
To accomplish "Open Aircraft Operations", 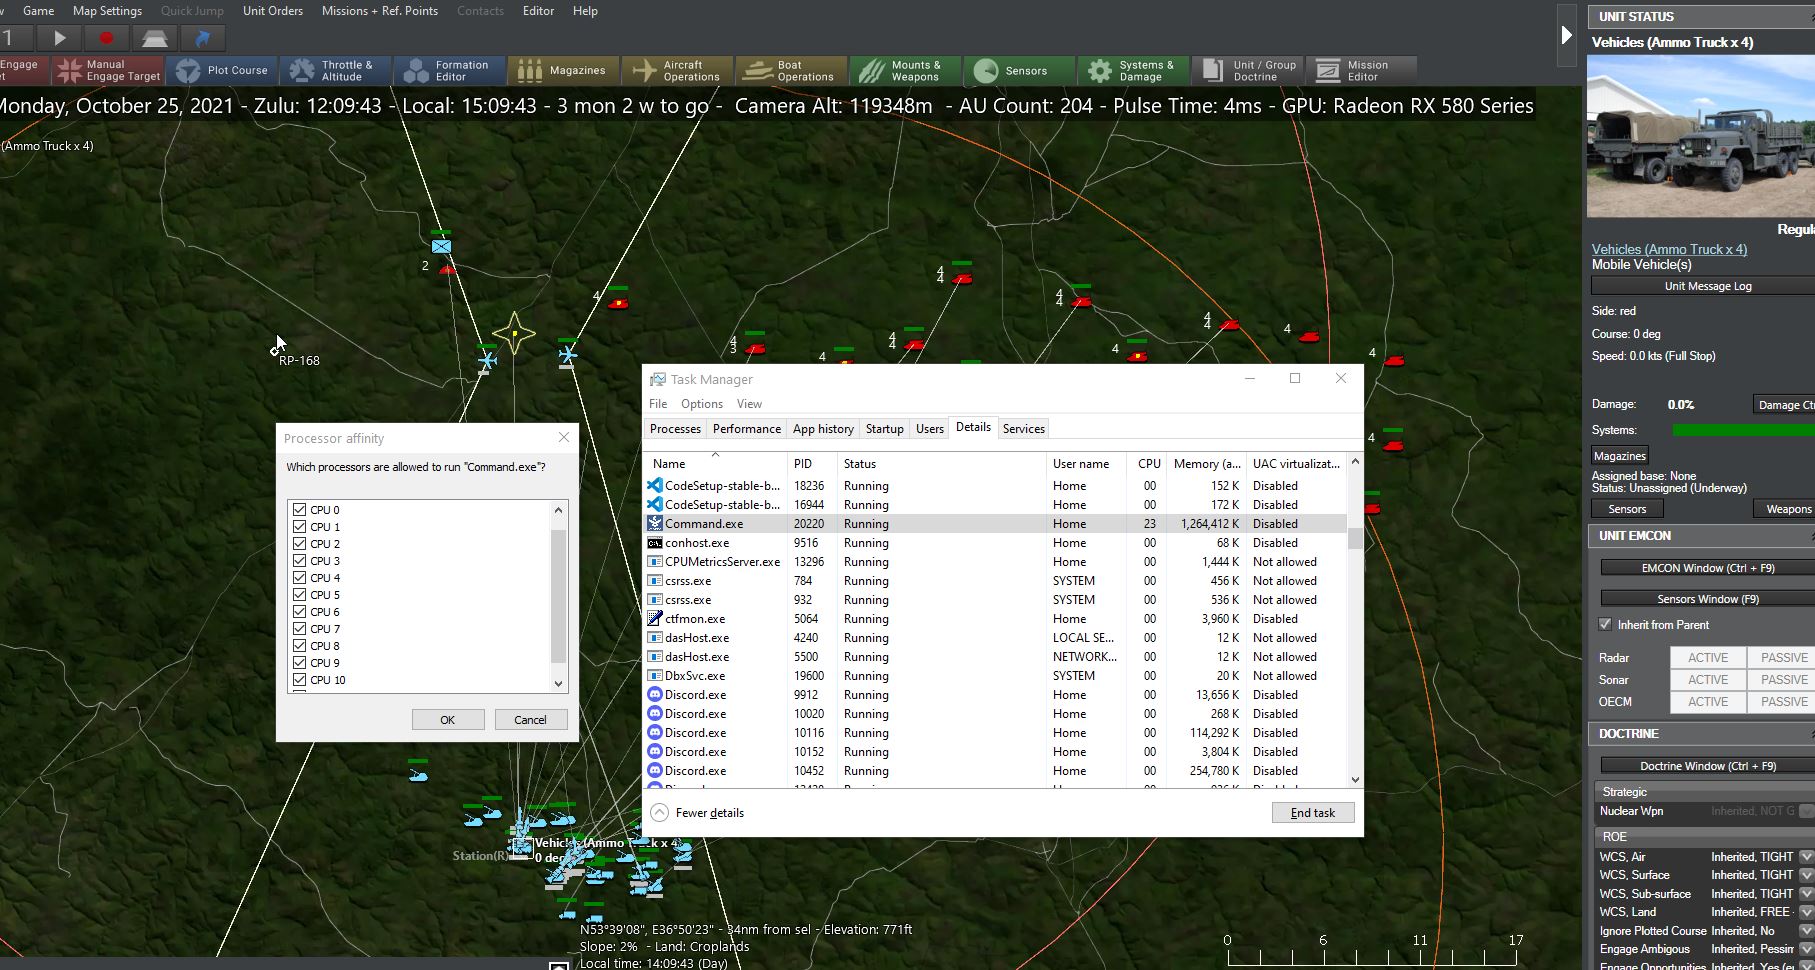I will 676,71.
